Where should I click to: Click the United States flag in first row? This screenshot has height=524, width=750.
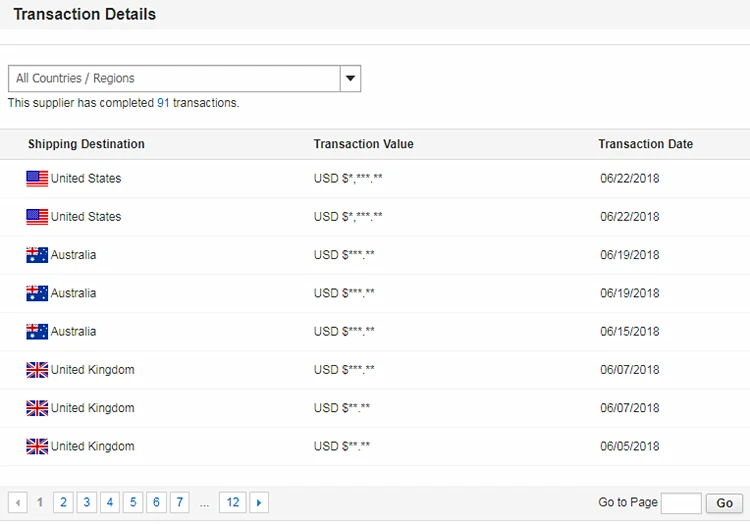pos(37,179)
